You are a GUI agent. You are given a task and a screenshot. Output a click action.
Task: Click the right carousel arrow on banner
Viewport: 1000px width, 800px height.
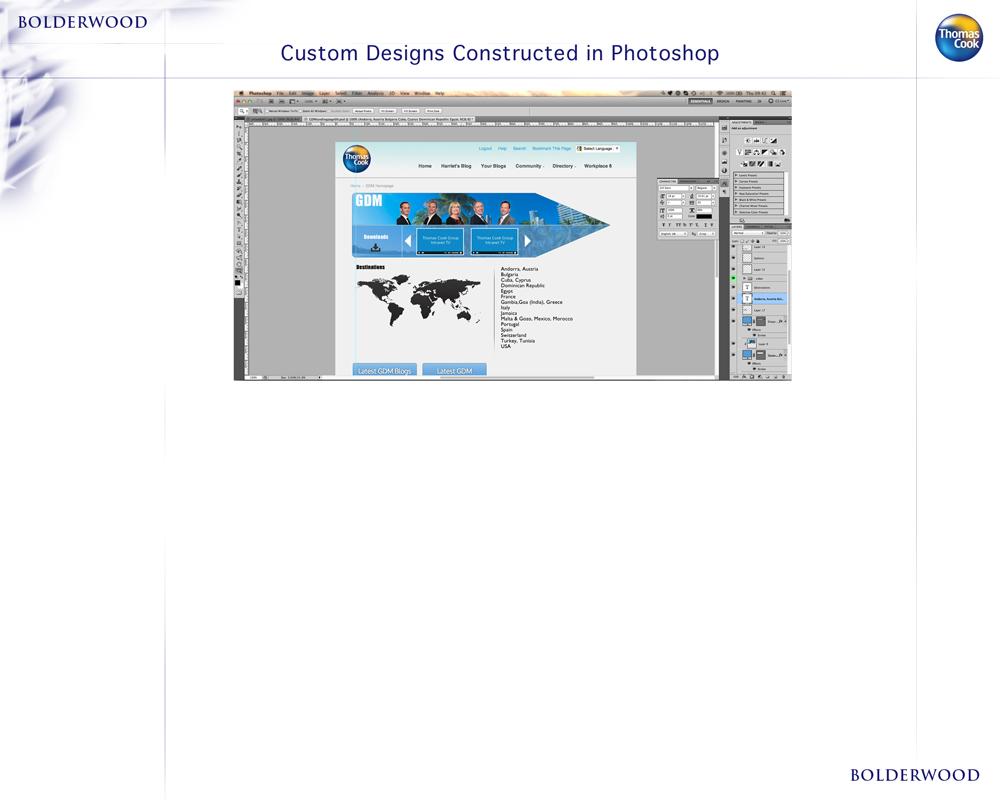click(x=527, y=241)
